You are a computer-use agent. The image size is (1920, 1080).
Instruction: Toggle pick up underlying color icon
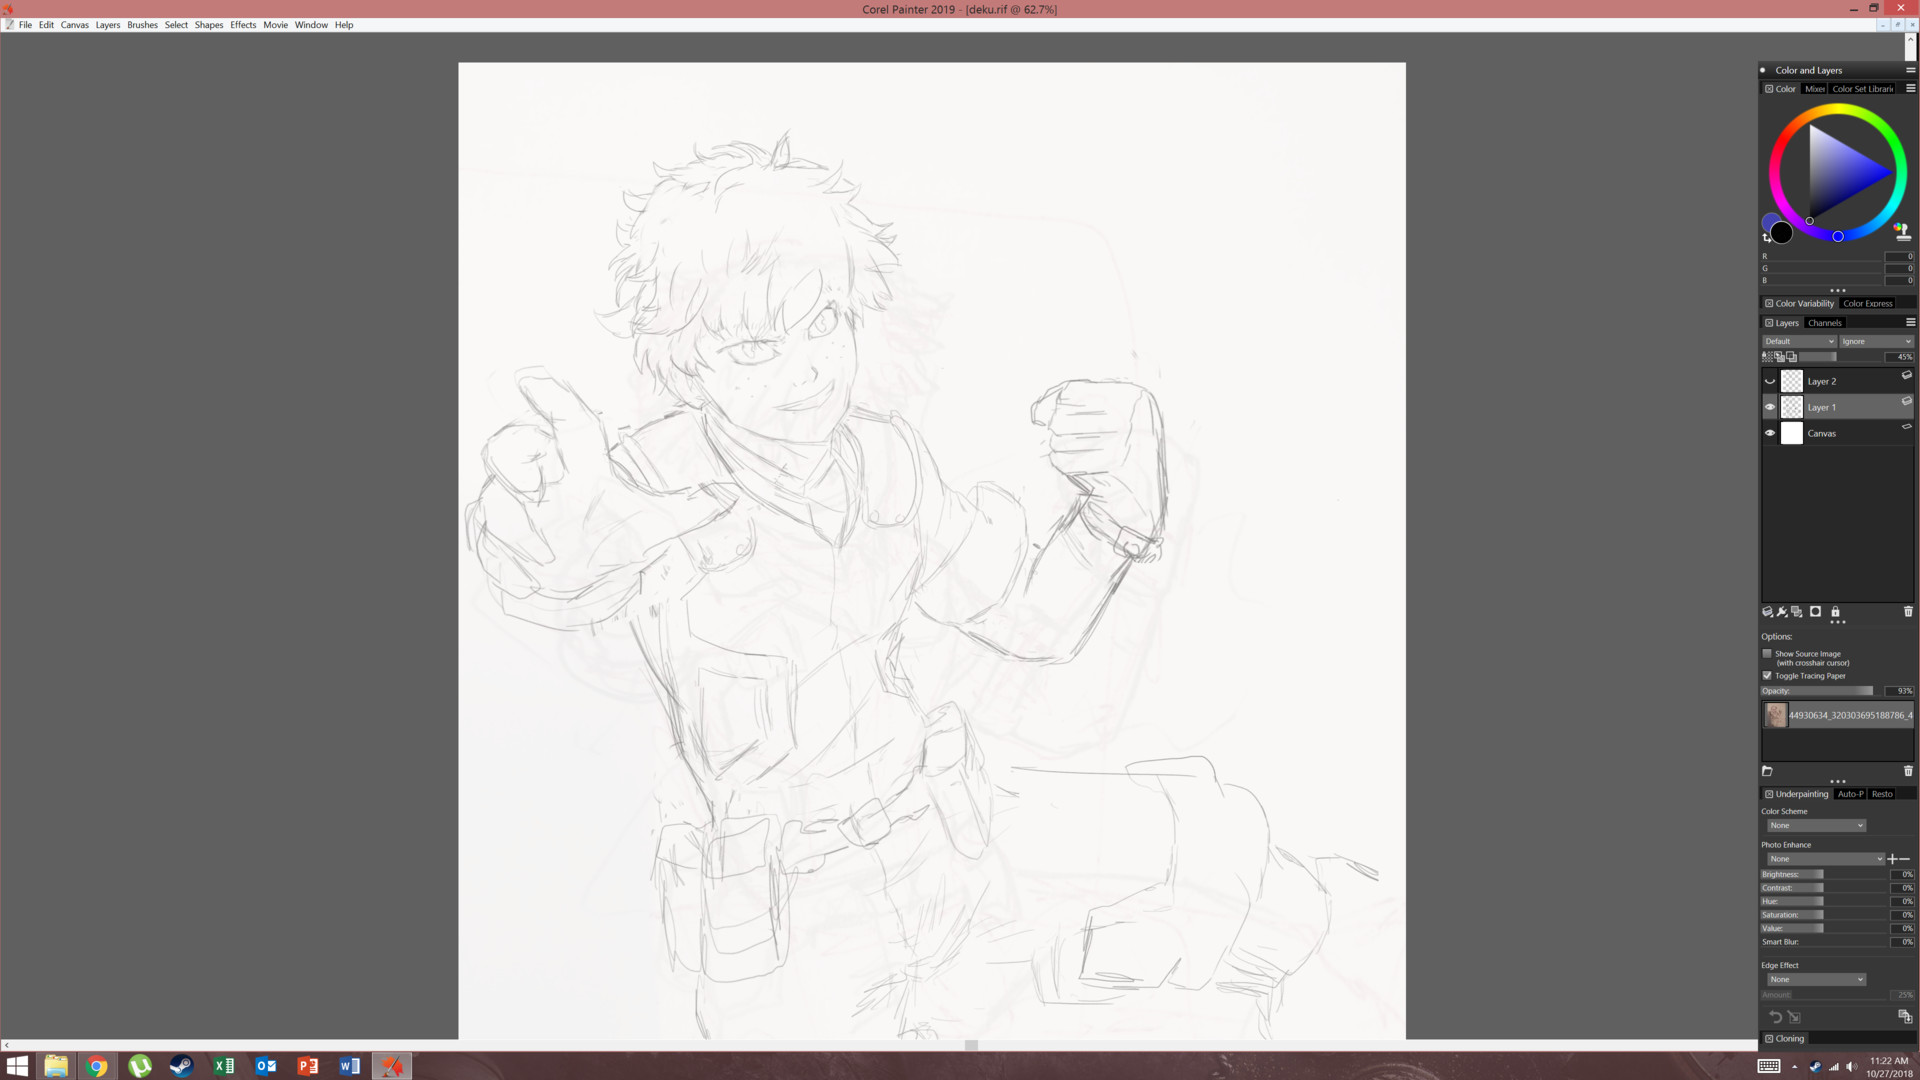pos(1780,357)
